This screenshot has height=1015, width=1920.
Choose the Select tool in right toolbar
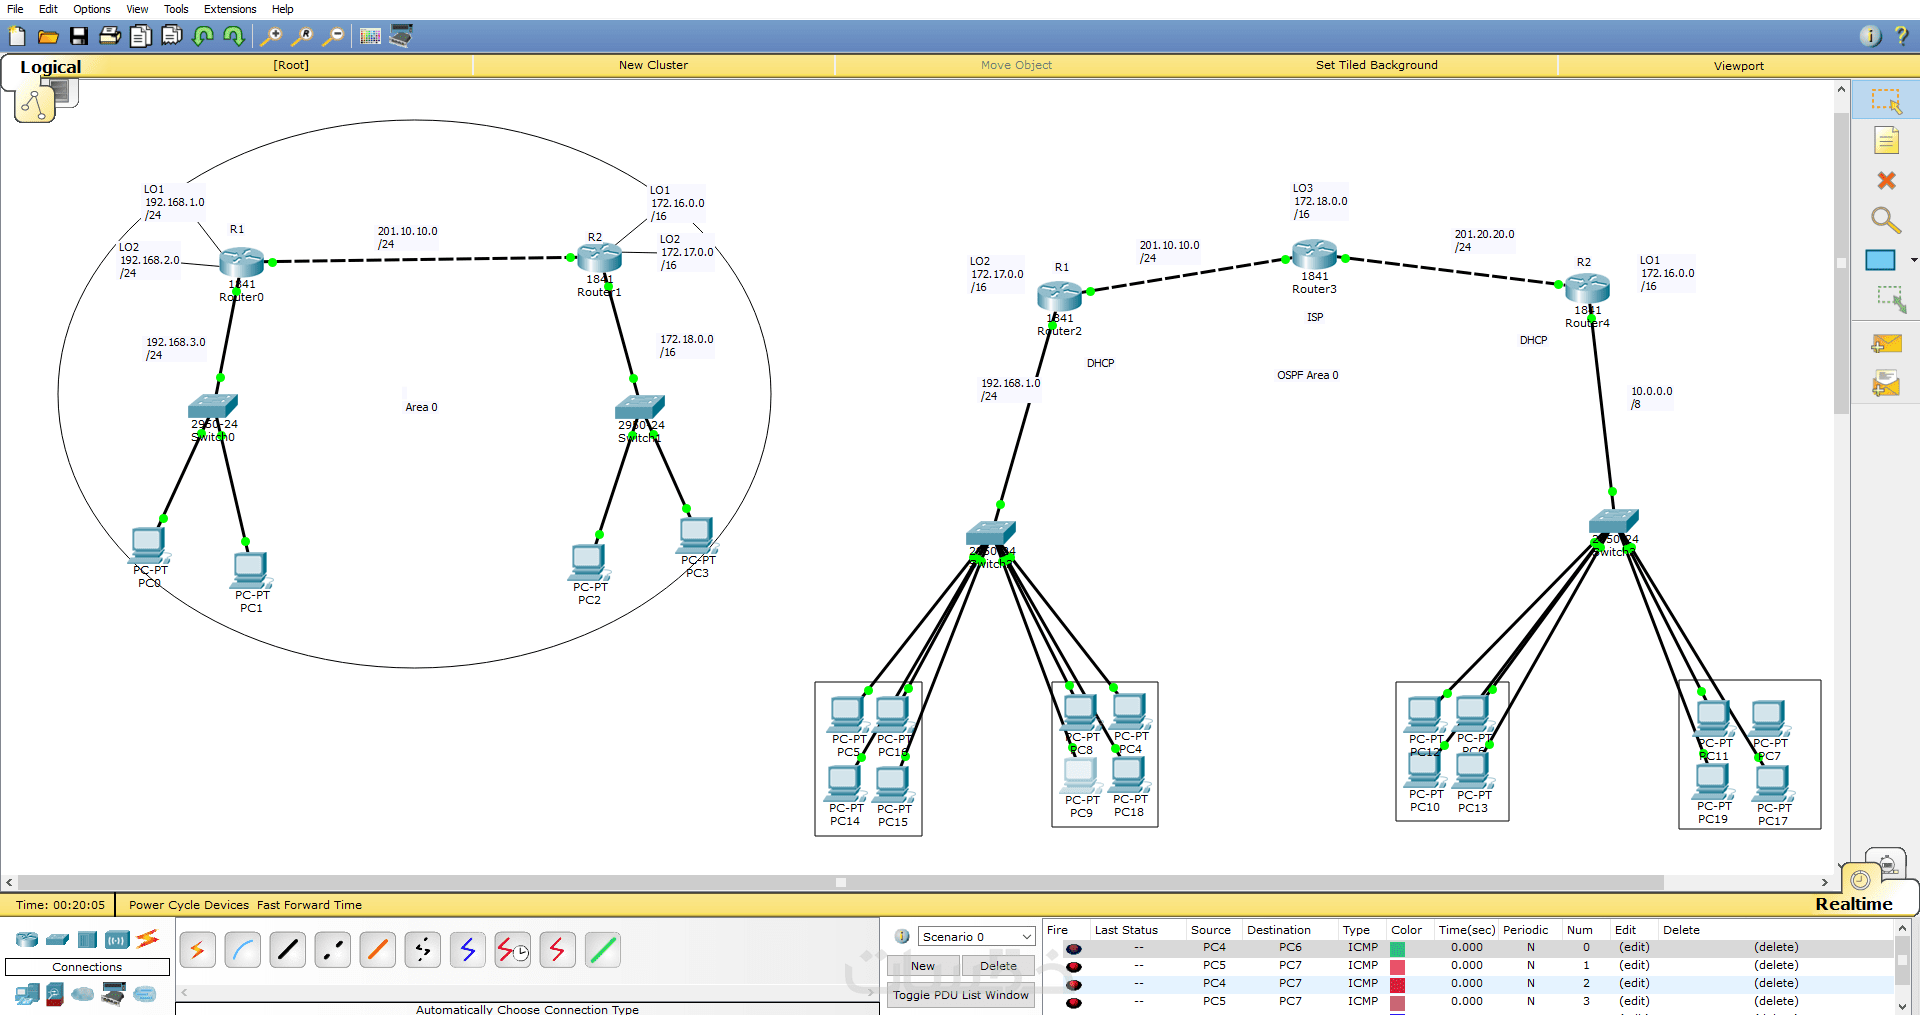pyautogui.click(x=1886, y=101)
